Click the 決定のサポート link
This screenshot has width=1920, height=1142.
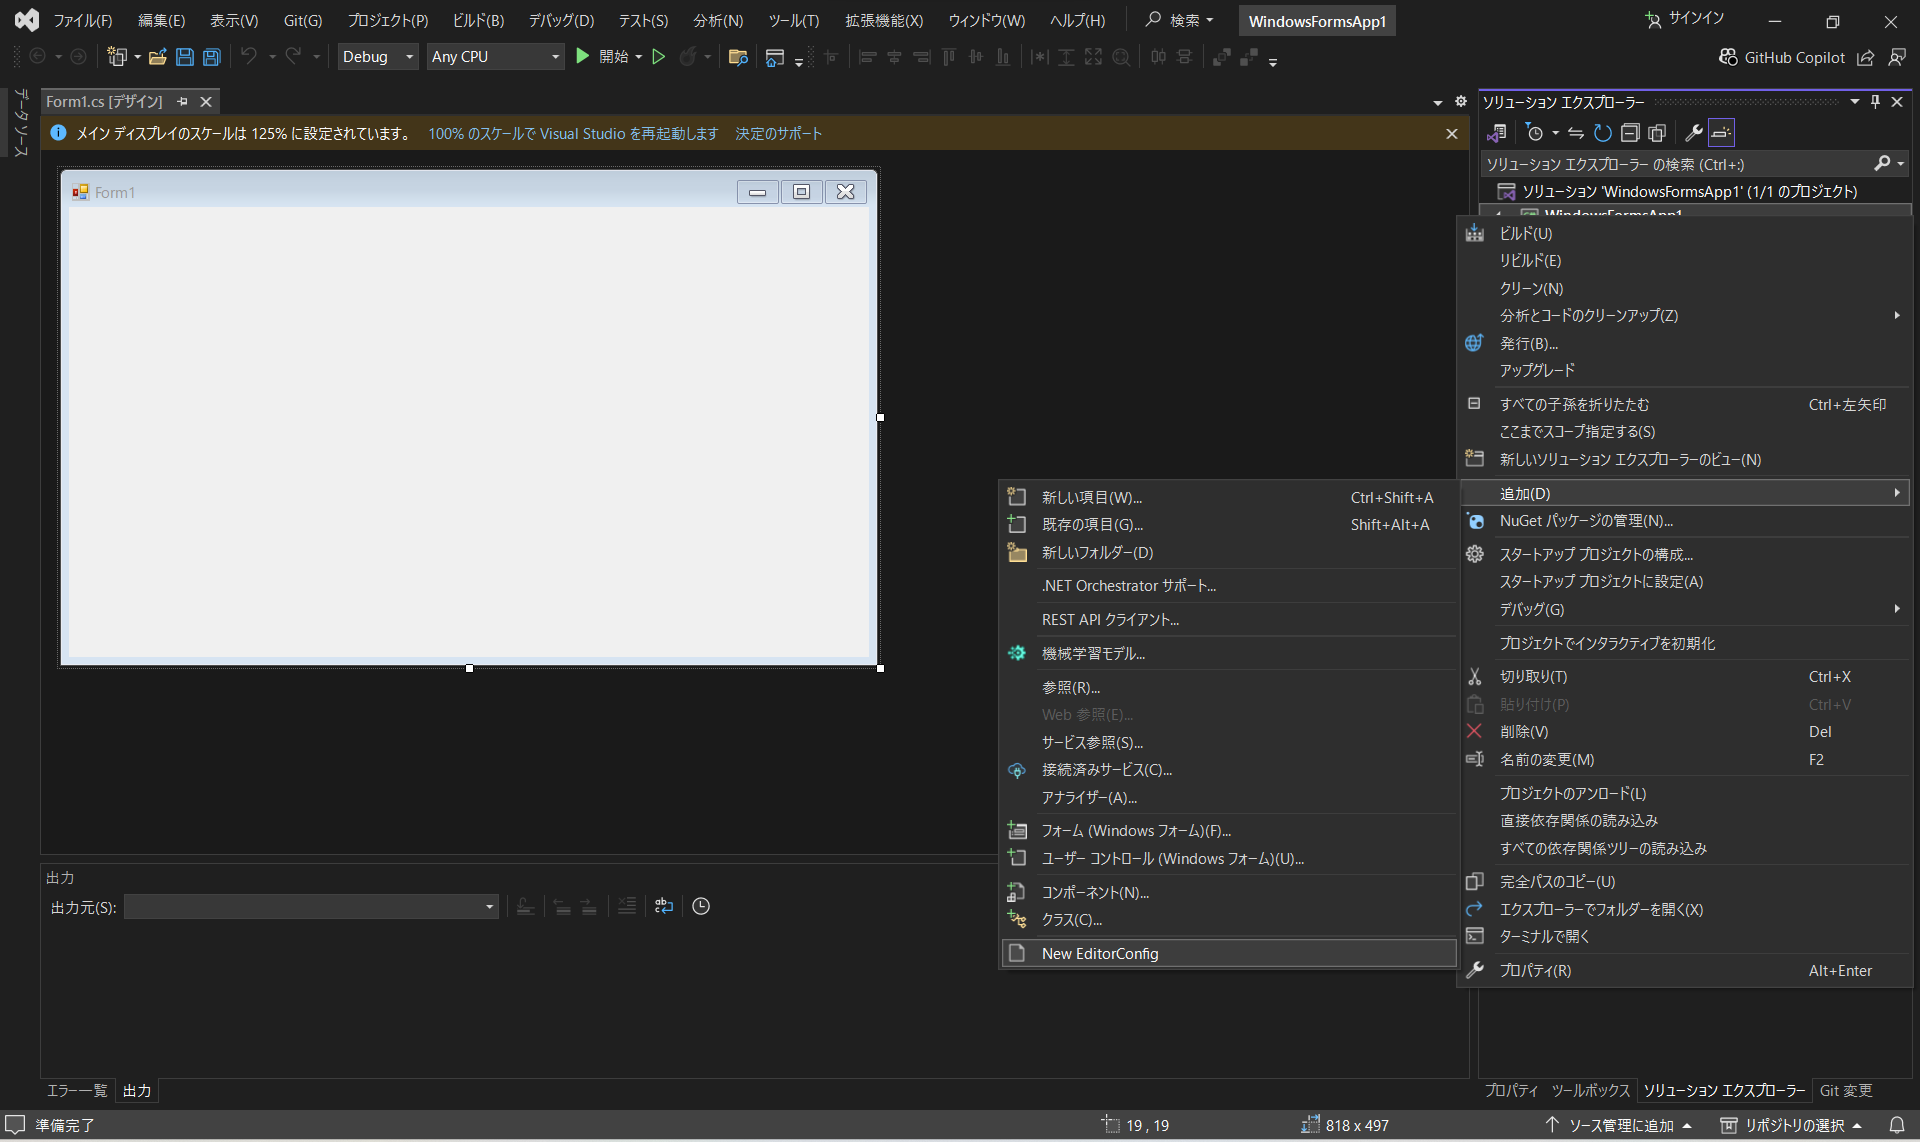[x=778, y=133]
